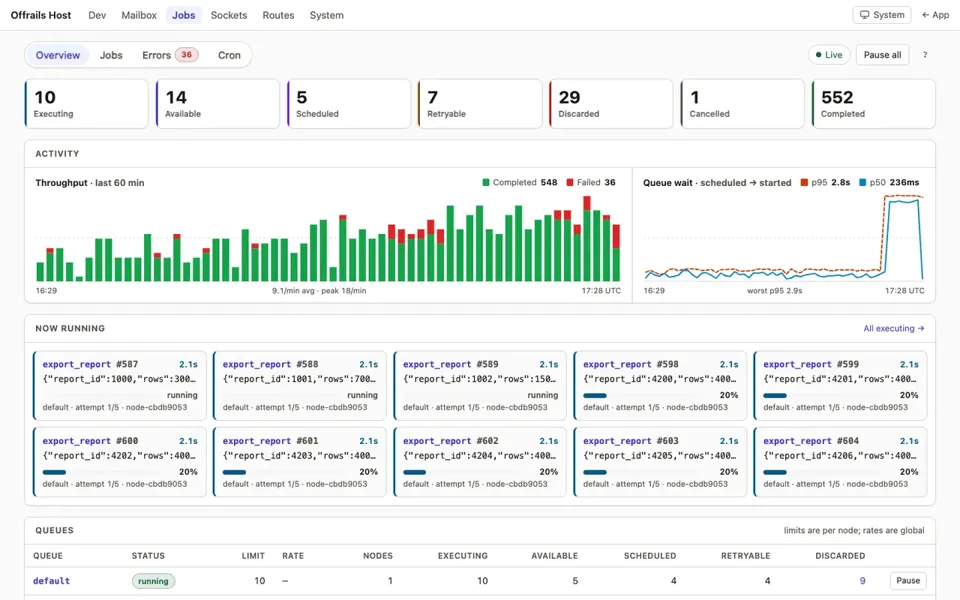The width and height of the screenshot is (960, 600).
Task: Go back to App with arrow link
Action: (x=936, y=15)
